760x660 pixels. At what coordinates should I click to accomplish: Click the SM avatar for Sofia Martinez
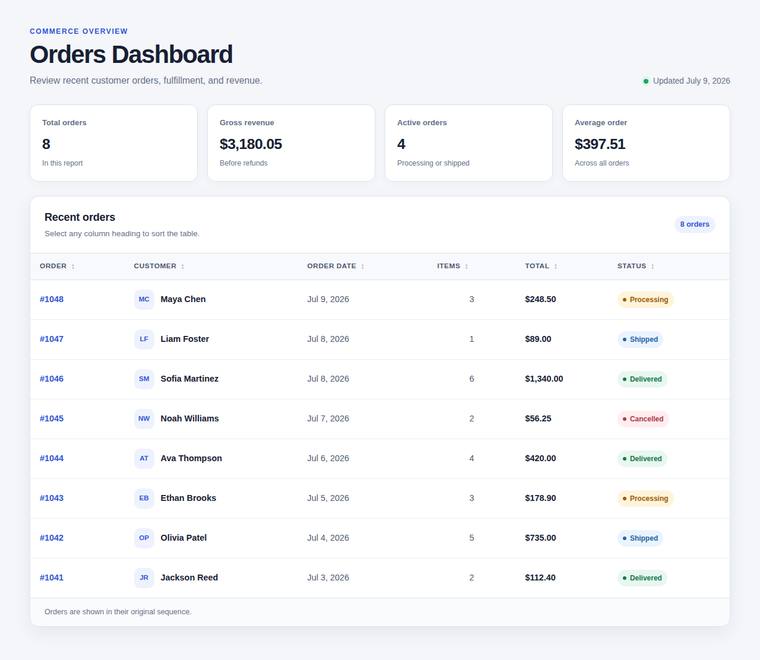[x=144, y=379]
